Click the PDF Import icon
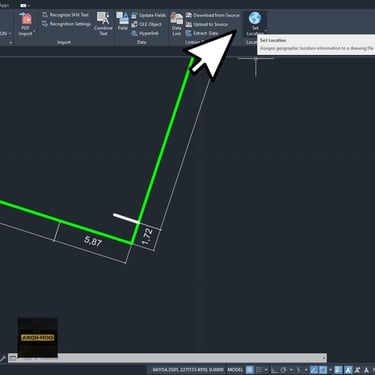375x375 pixels. point(25,18)
